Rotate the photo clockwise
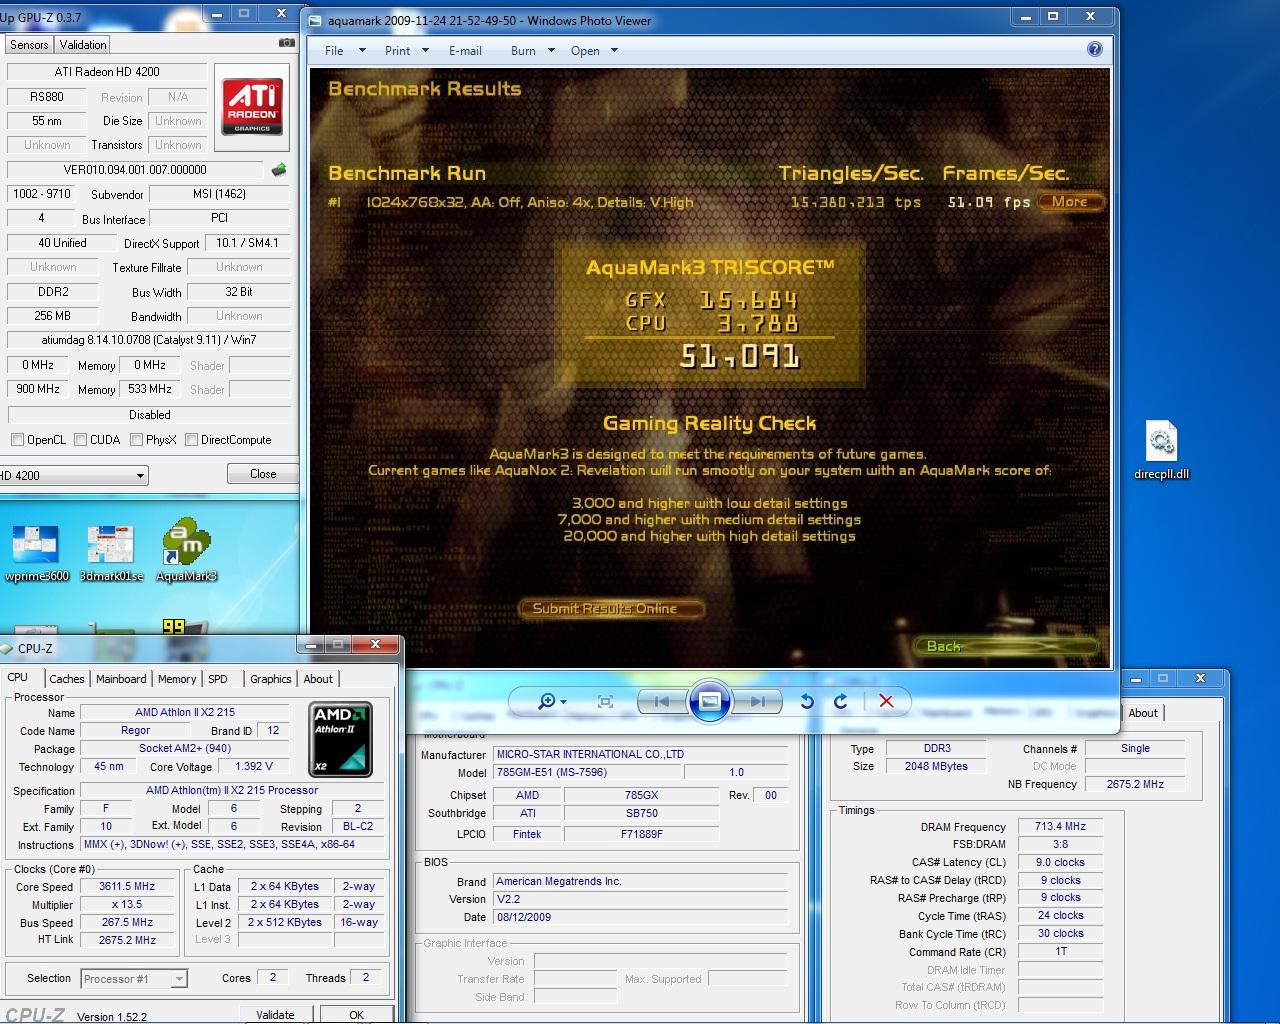Viewport: 1280px width, 1024px height. (x=841, y=701)
